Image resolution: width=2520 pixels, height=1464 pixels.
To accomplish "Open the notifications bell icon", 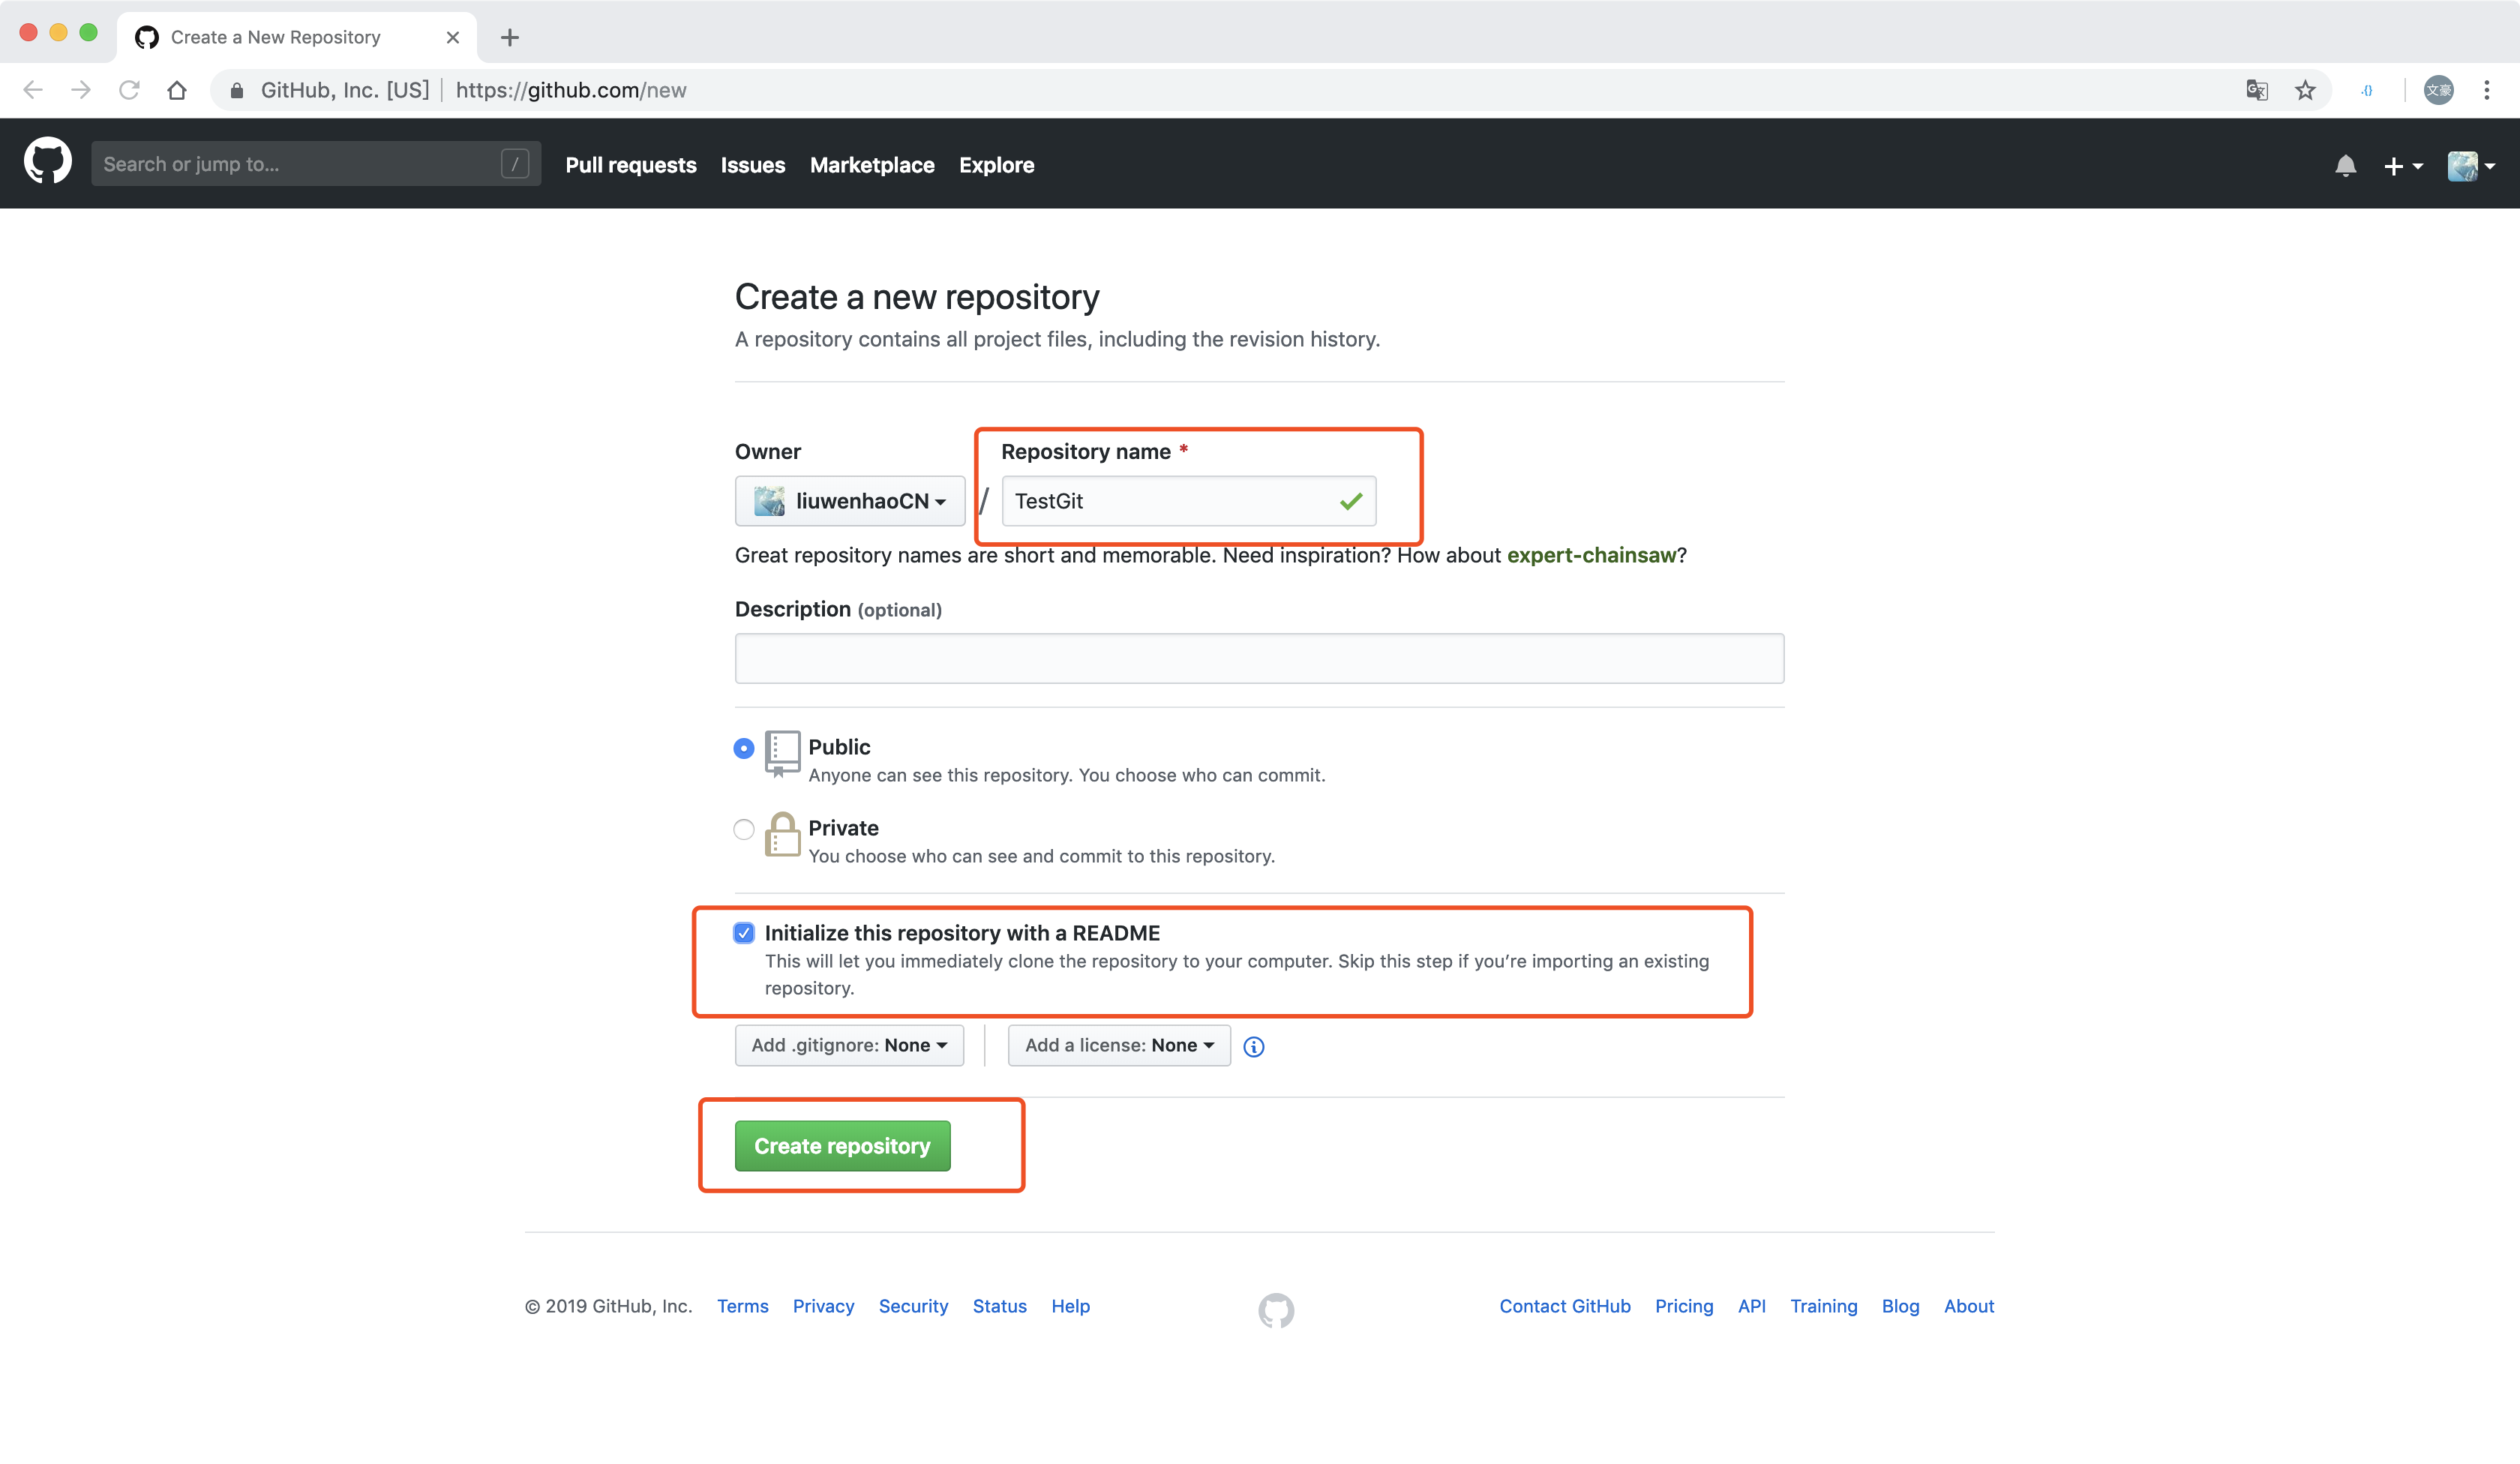I will tap(2345, 165).
